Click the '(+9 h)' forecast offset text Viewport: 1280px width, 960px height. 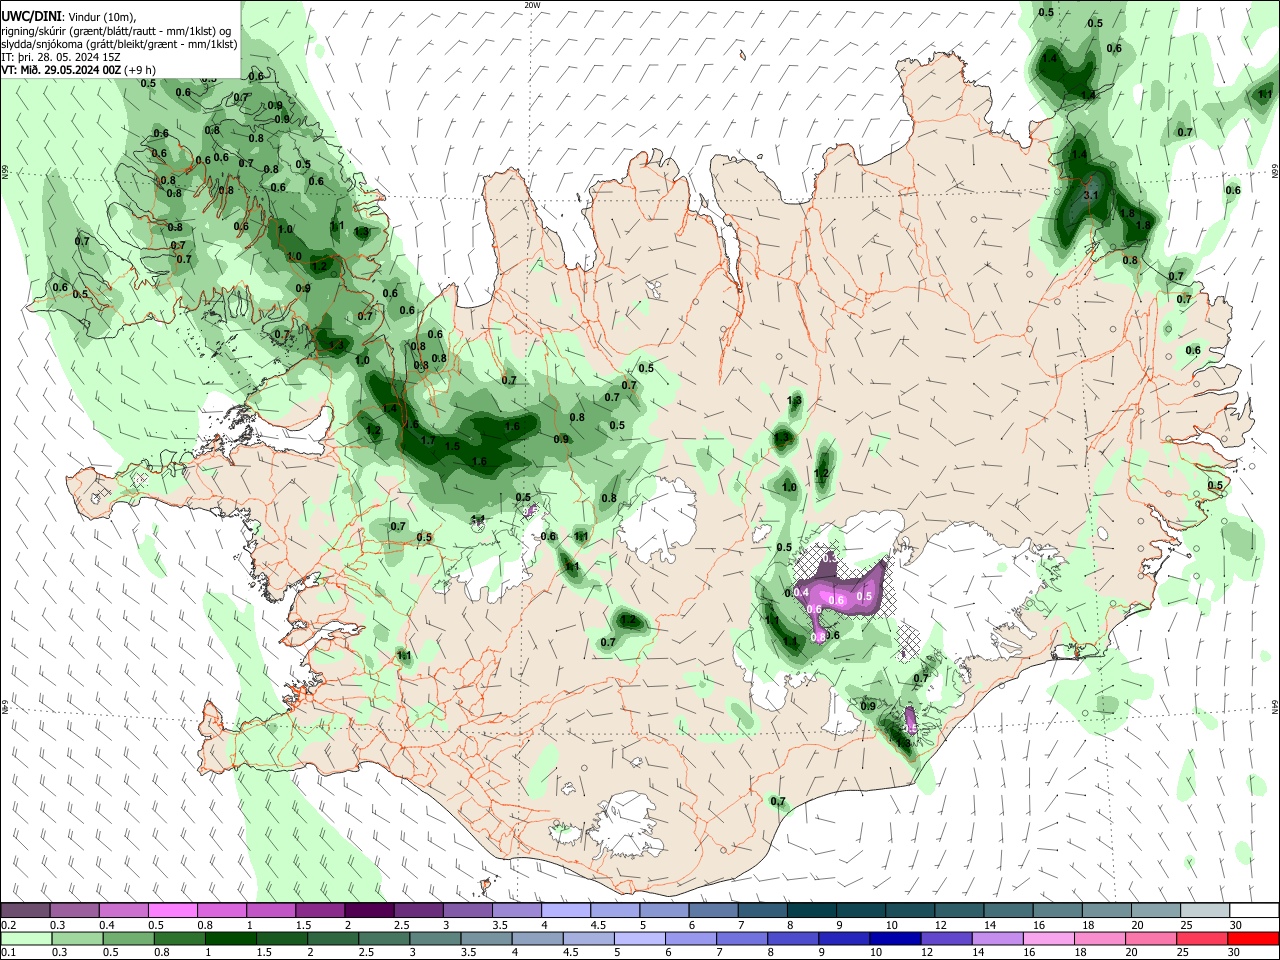point(140,70)
